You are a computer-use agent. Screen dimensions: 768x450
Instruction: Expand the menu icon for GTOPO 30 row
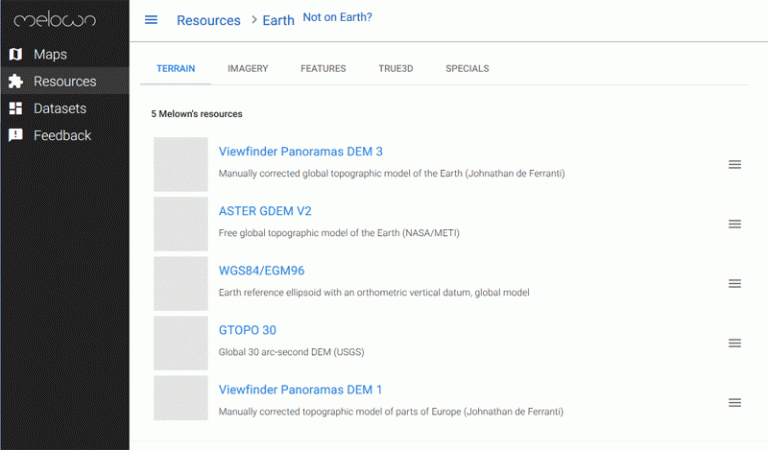pos(734,343)
